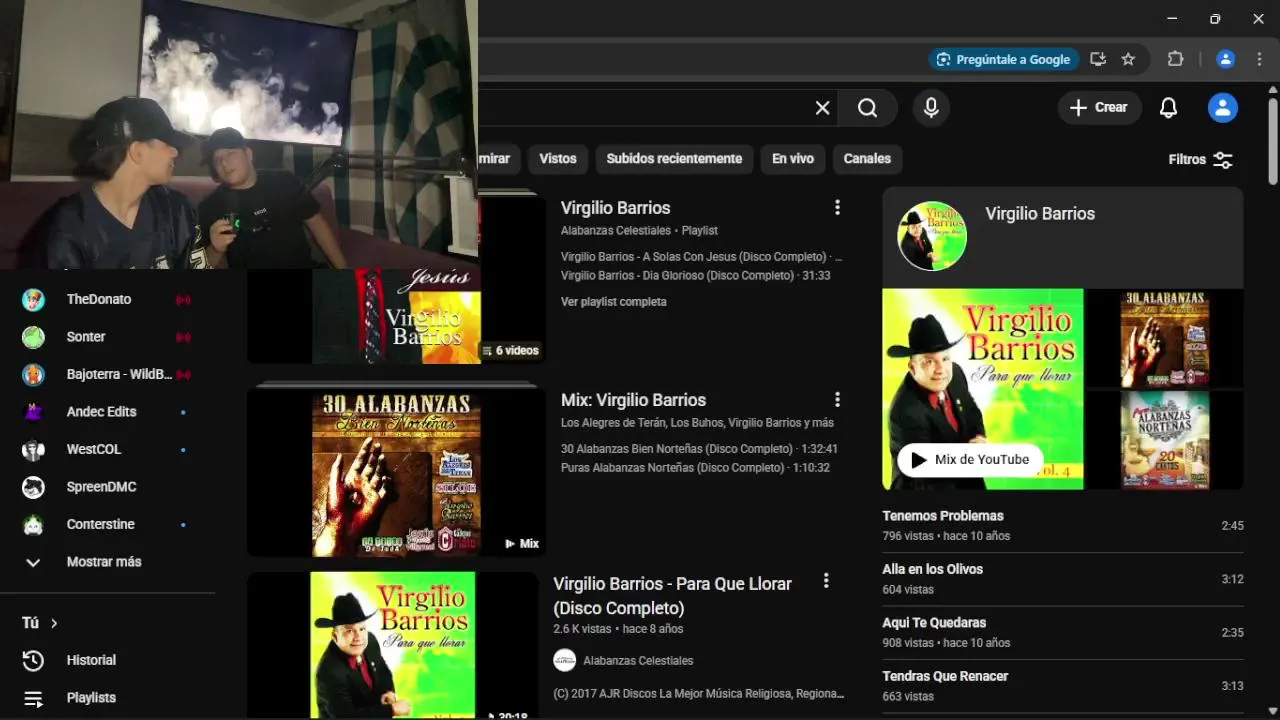Screen dimensions: 1280x720
Task: Click the magnifier search button
Action: pos(867,108)
